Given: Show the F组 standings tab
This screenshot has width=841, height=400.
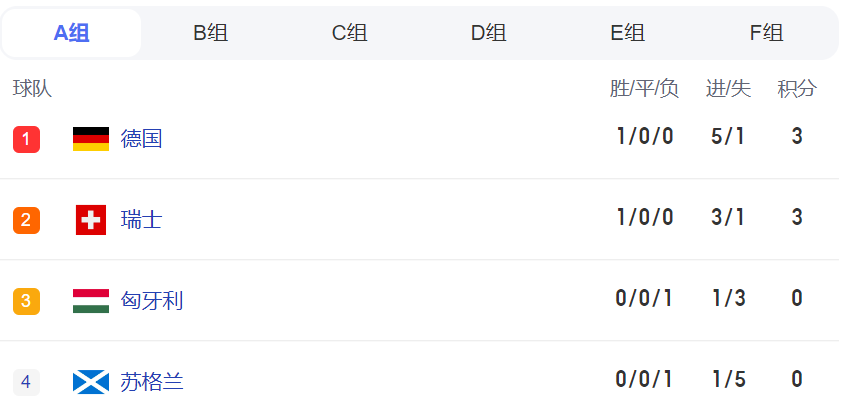Looking at the screenshot, I should 766,33.
